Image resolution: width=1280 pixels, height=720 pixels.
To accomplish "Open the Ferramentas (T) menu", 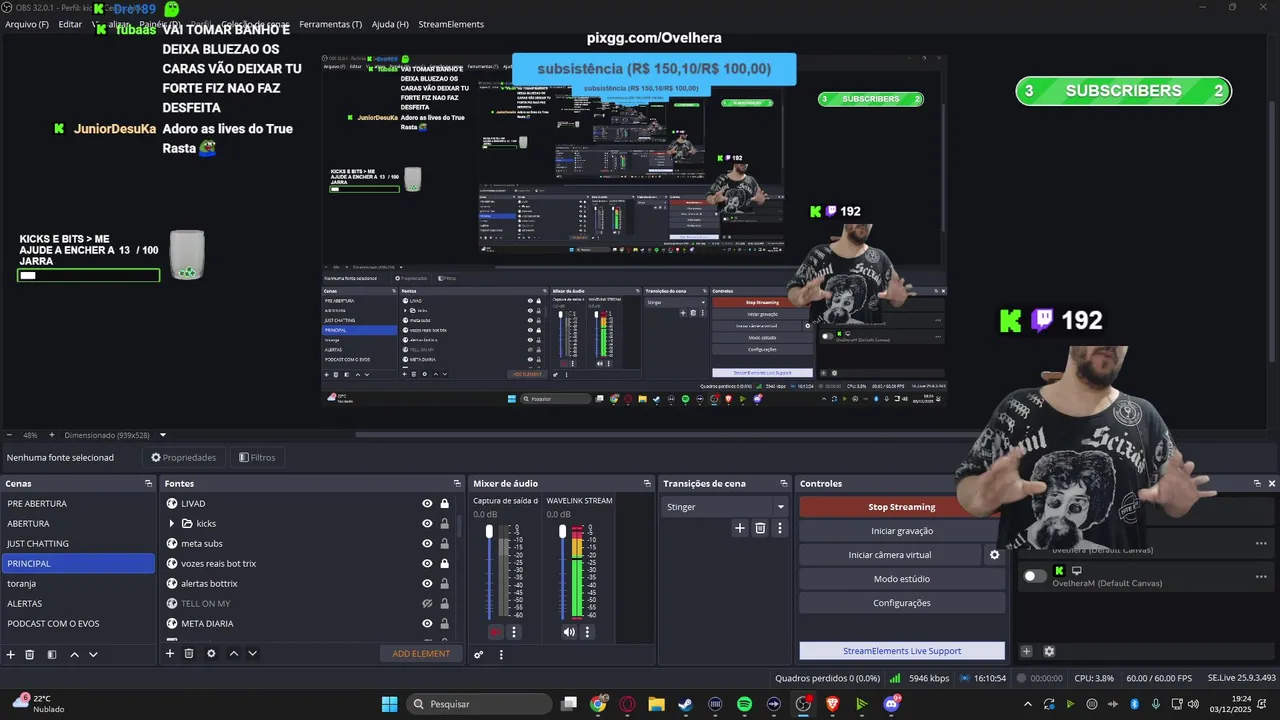I will pyautogui.click(x=331, y=24).
